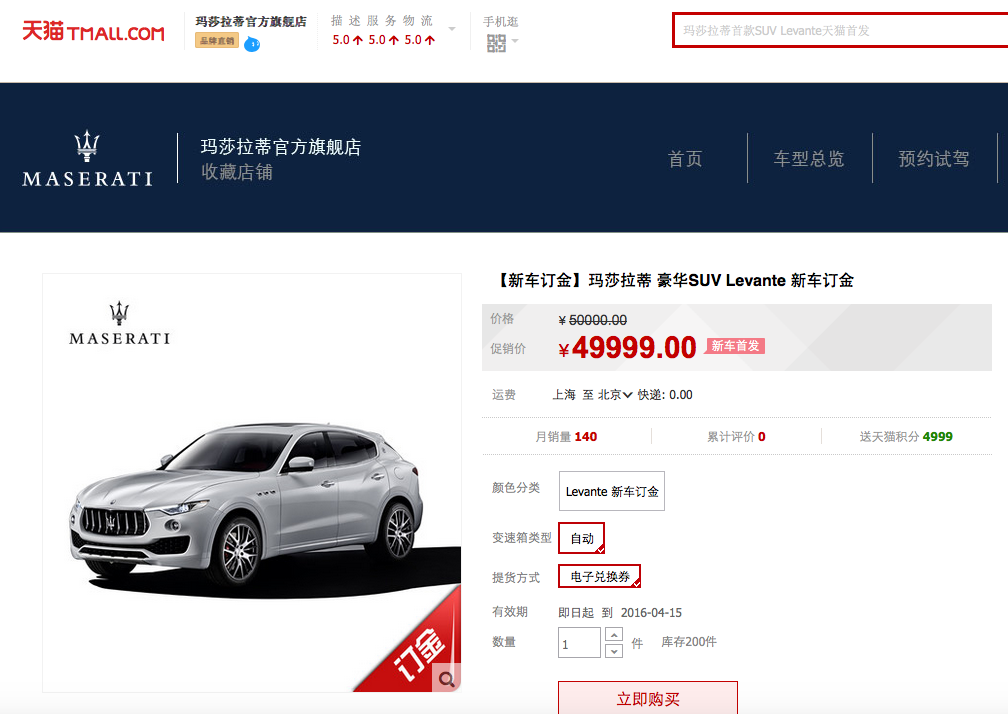
Task: Click the Tmall.com logo
Action: point(93,32)
